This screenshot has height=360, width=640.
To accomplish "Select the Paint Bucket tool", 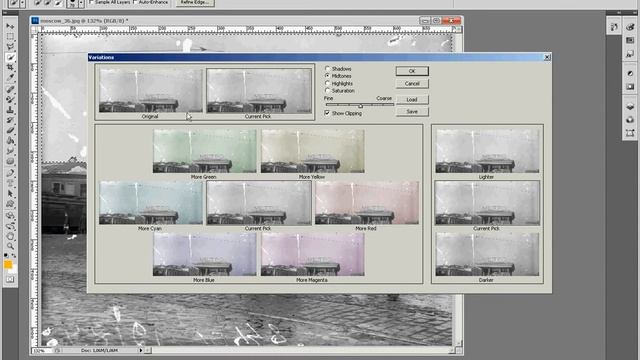I will pos(10,141).
